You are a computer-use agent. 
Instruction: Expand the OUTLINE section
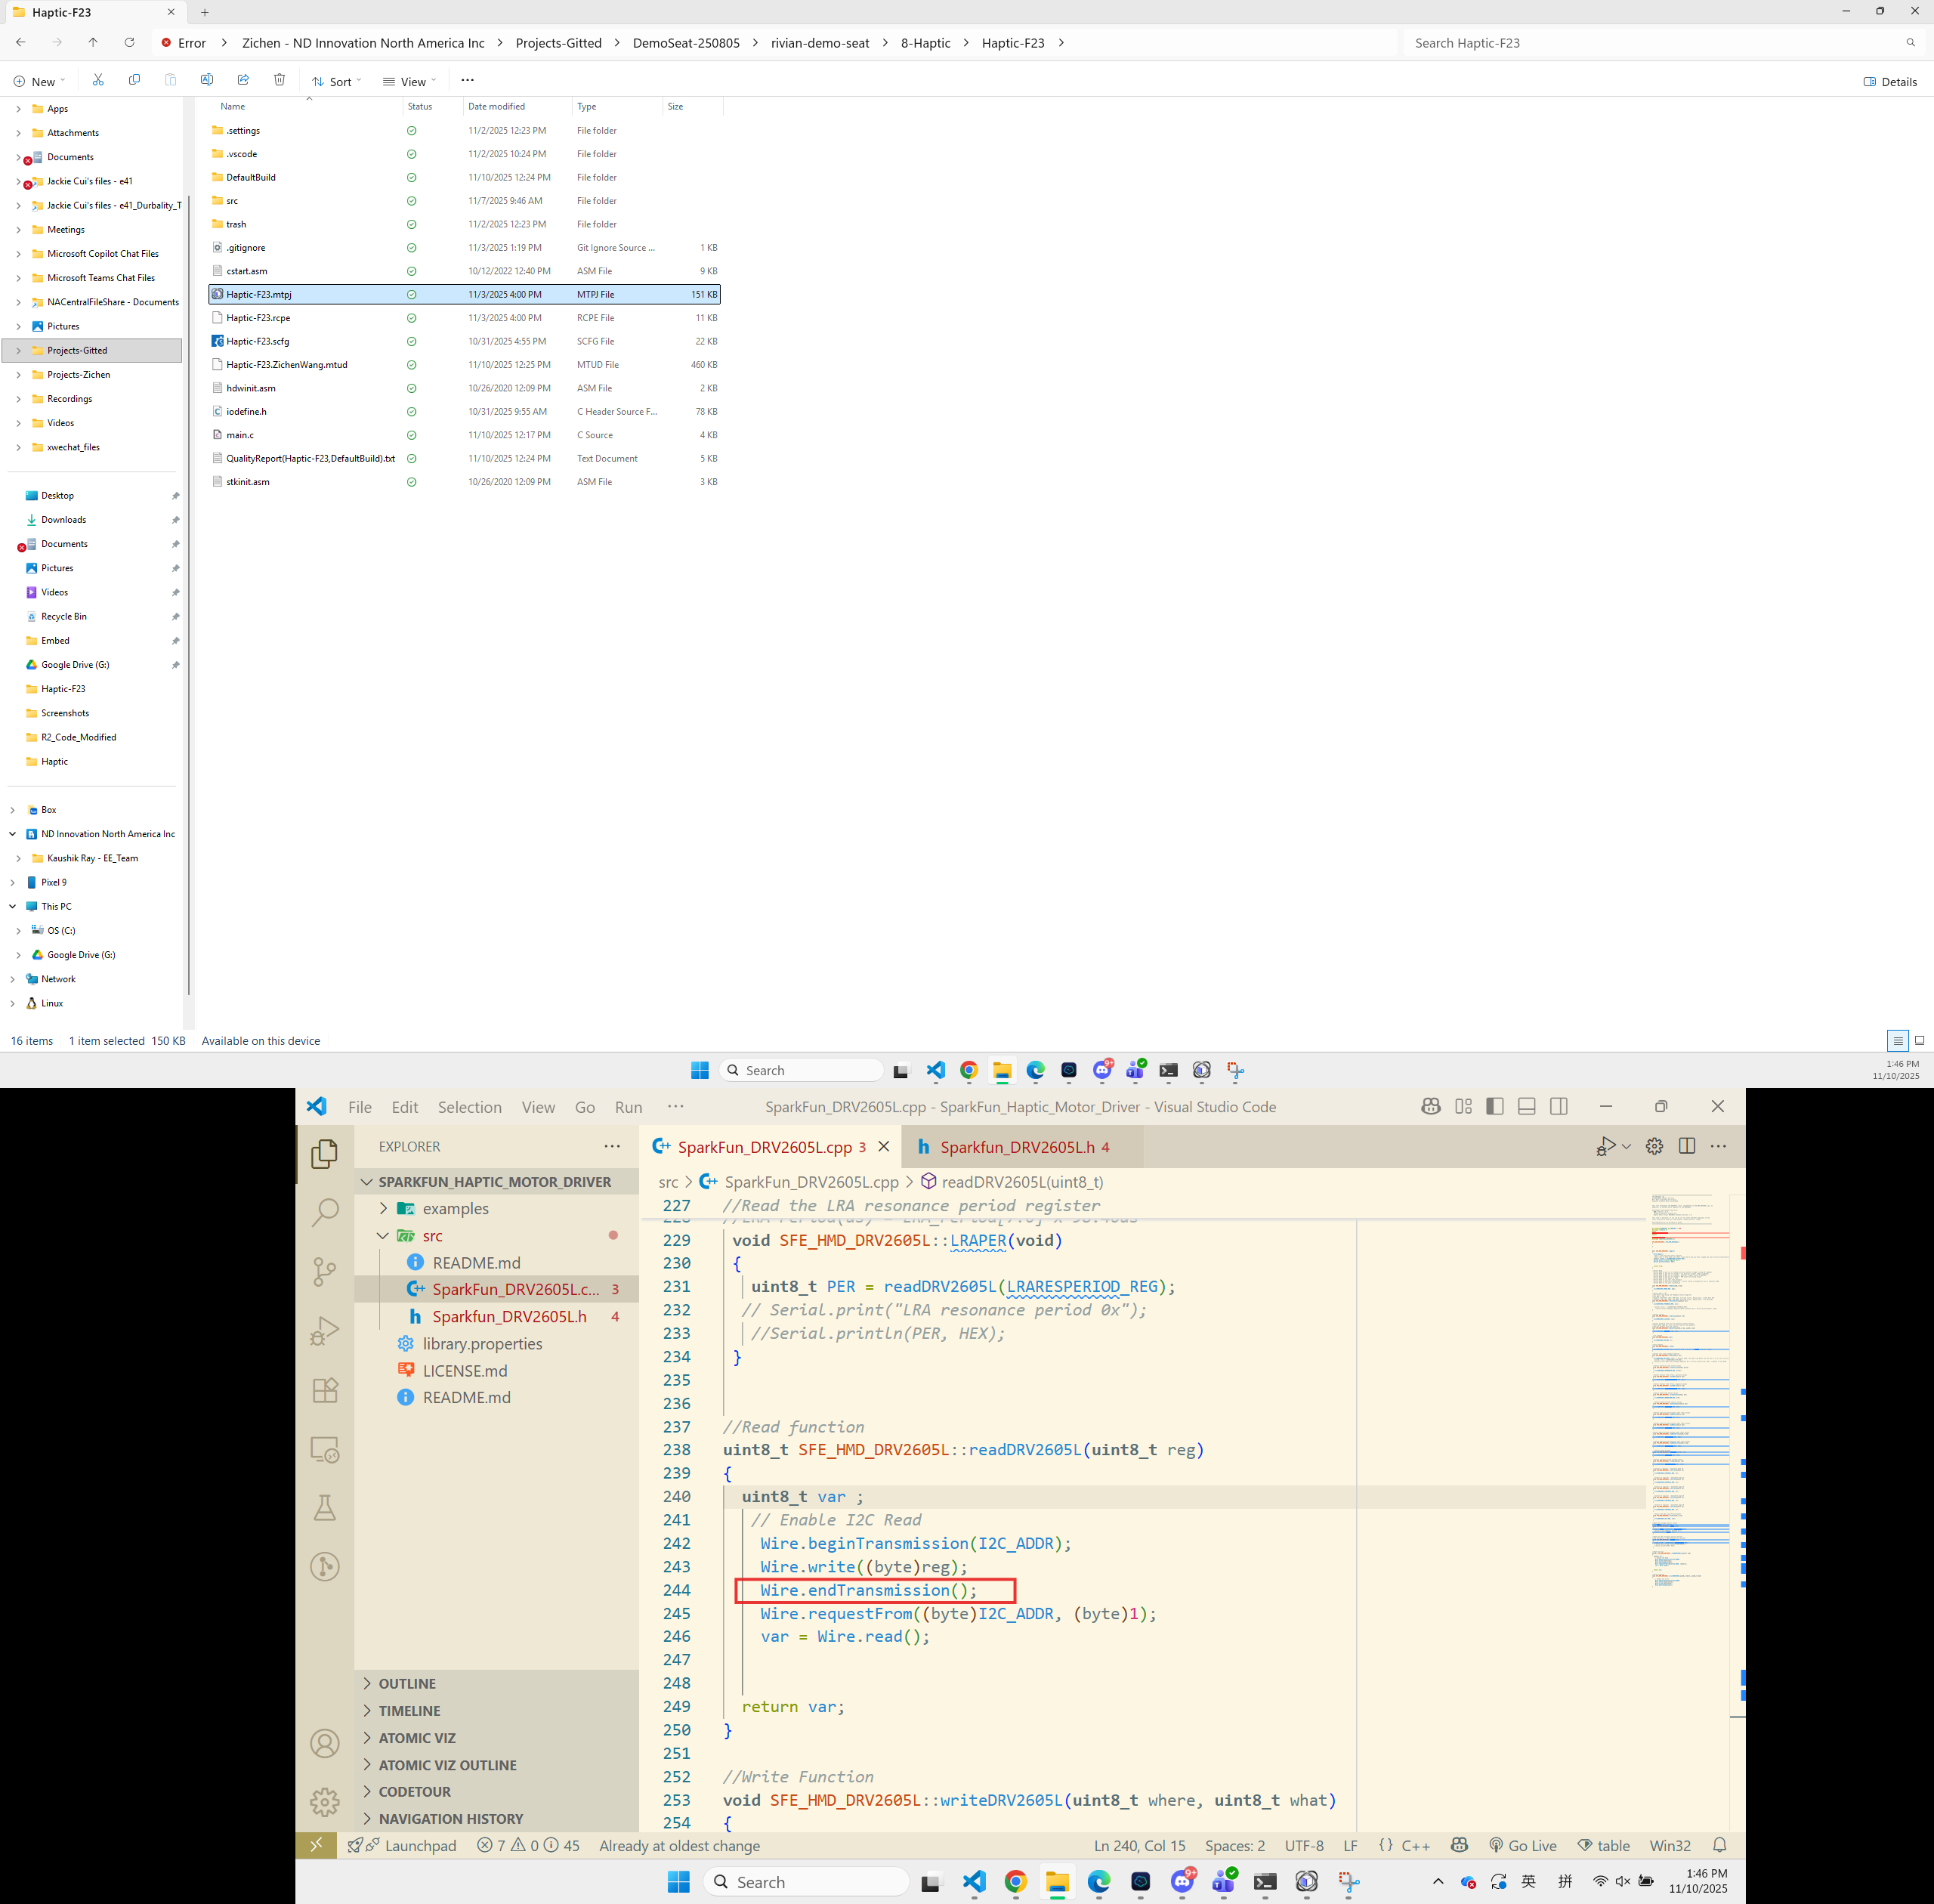point(407,1683)
